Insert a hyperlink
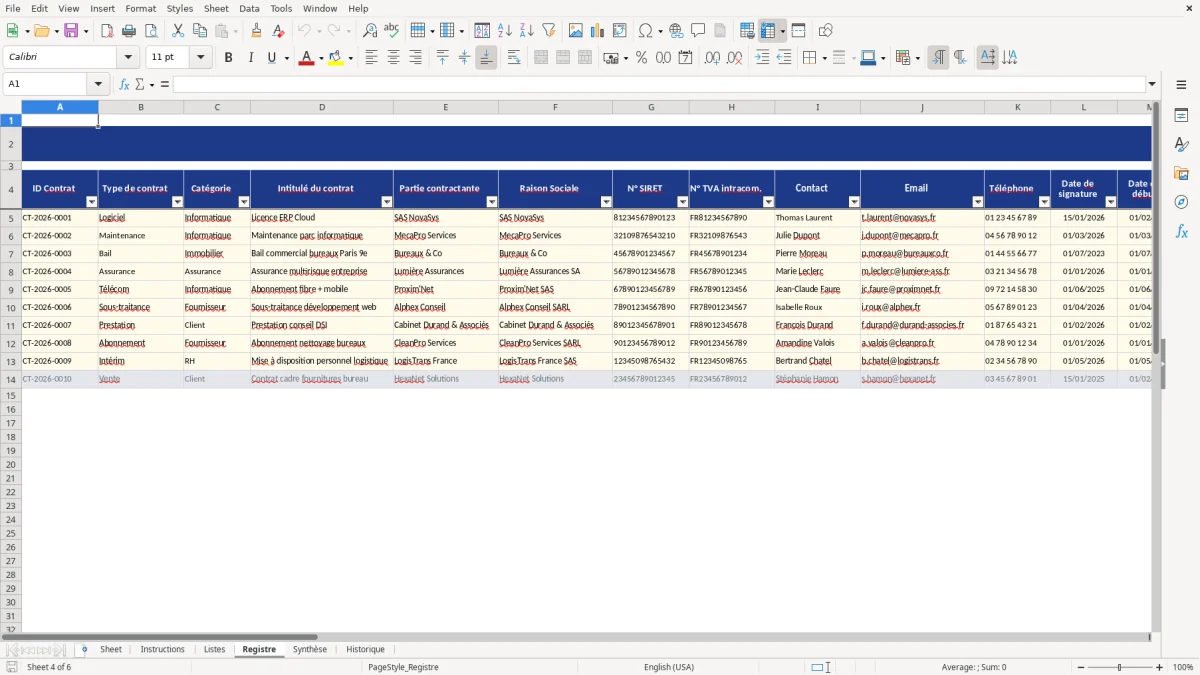This screenshot has height=675, width=1200. tap(676, 31)
